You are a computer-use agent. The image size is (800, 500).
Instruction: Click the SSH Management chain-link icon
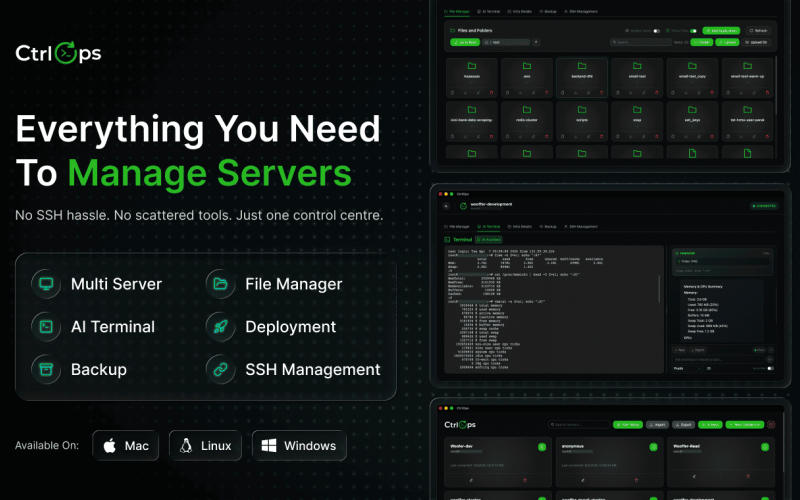point(220,369)
